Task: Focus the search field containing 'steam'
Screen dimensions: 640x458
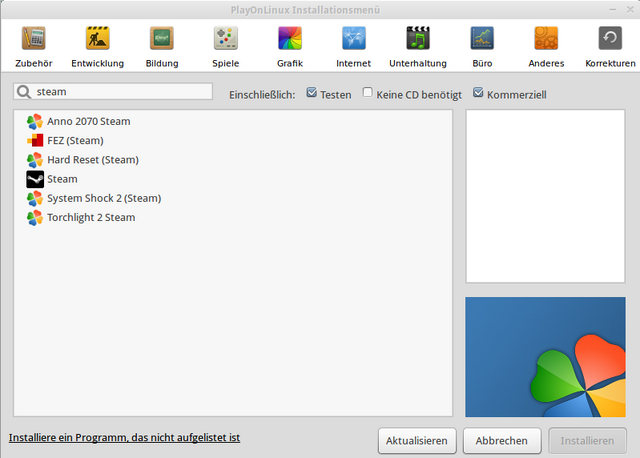Action: coord(113,92)
